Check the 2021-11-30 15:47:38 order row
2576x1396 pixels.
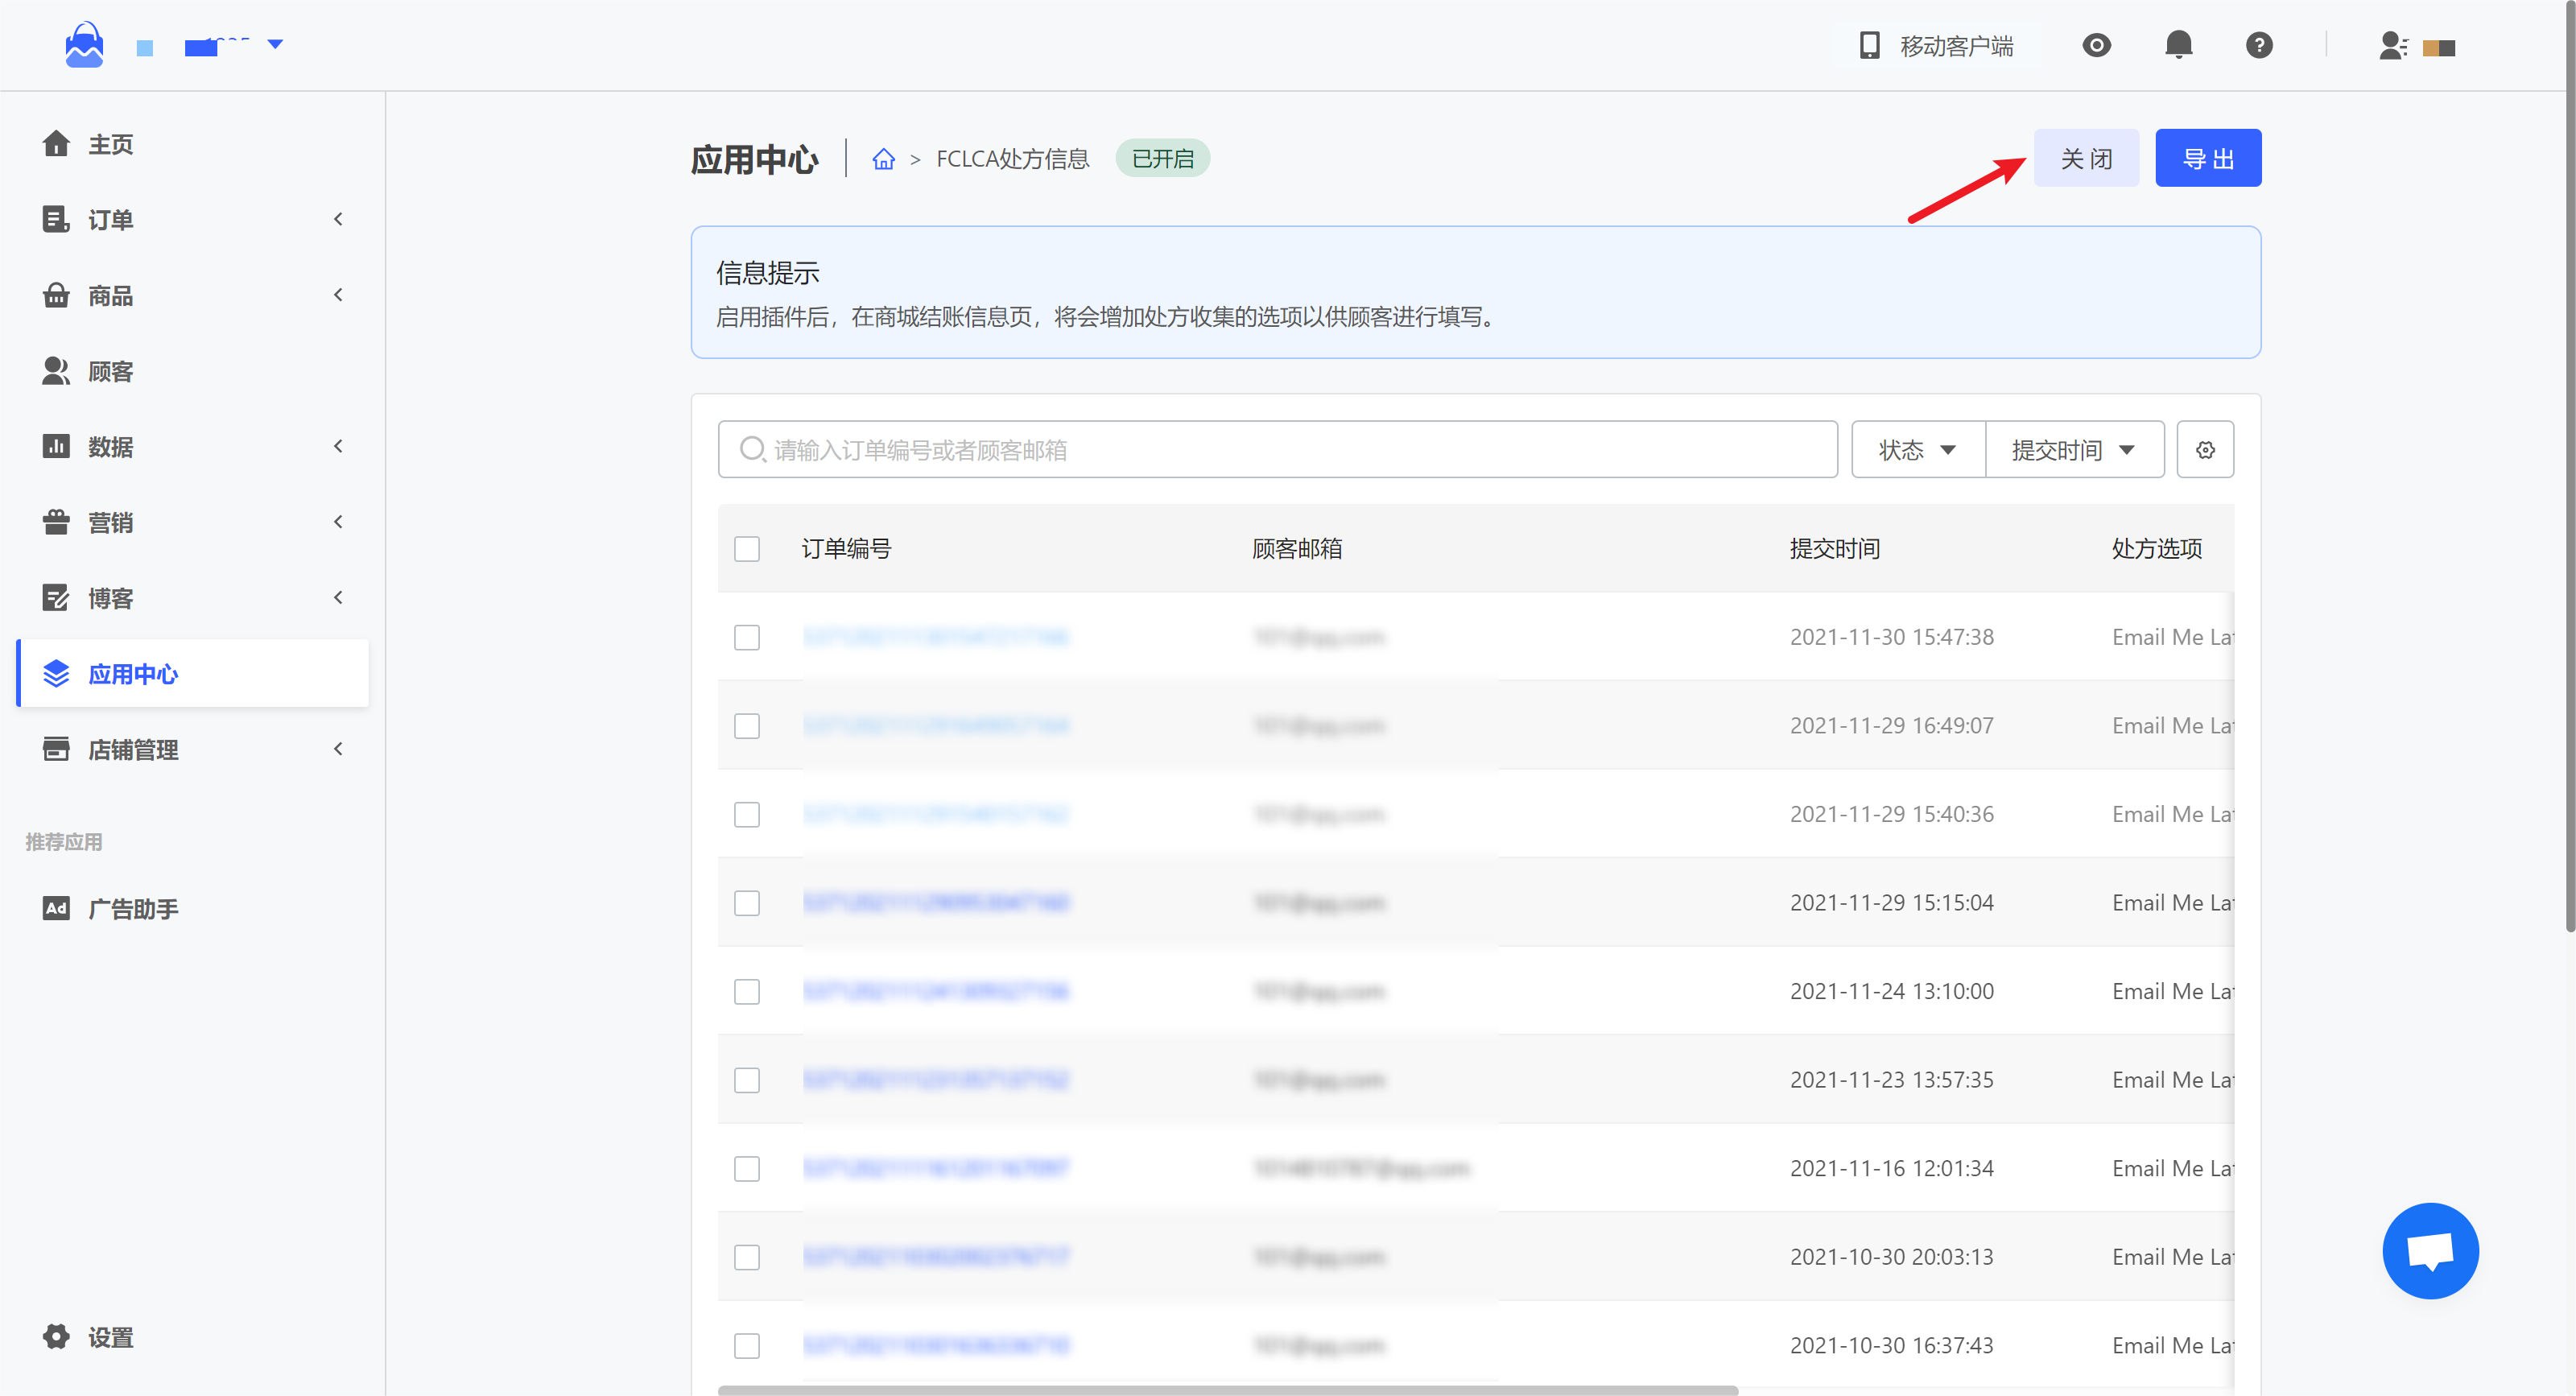[x=747, y=637]
